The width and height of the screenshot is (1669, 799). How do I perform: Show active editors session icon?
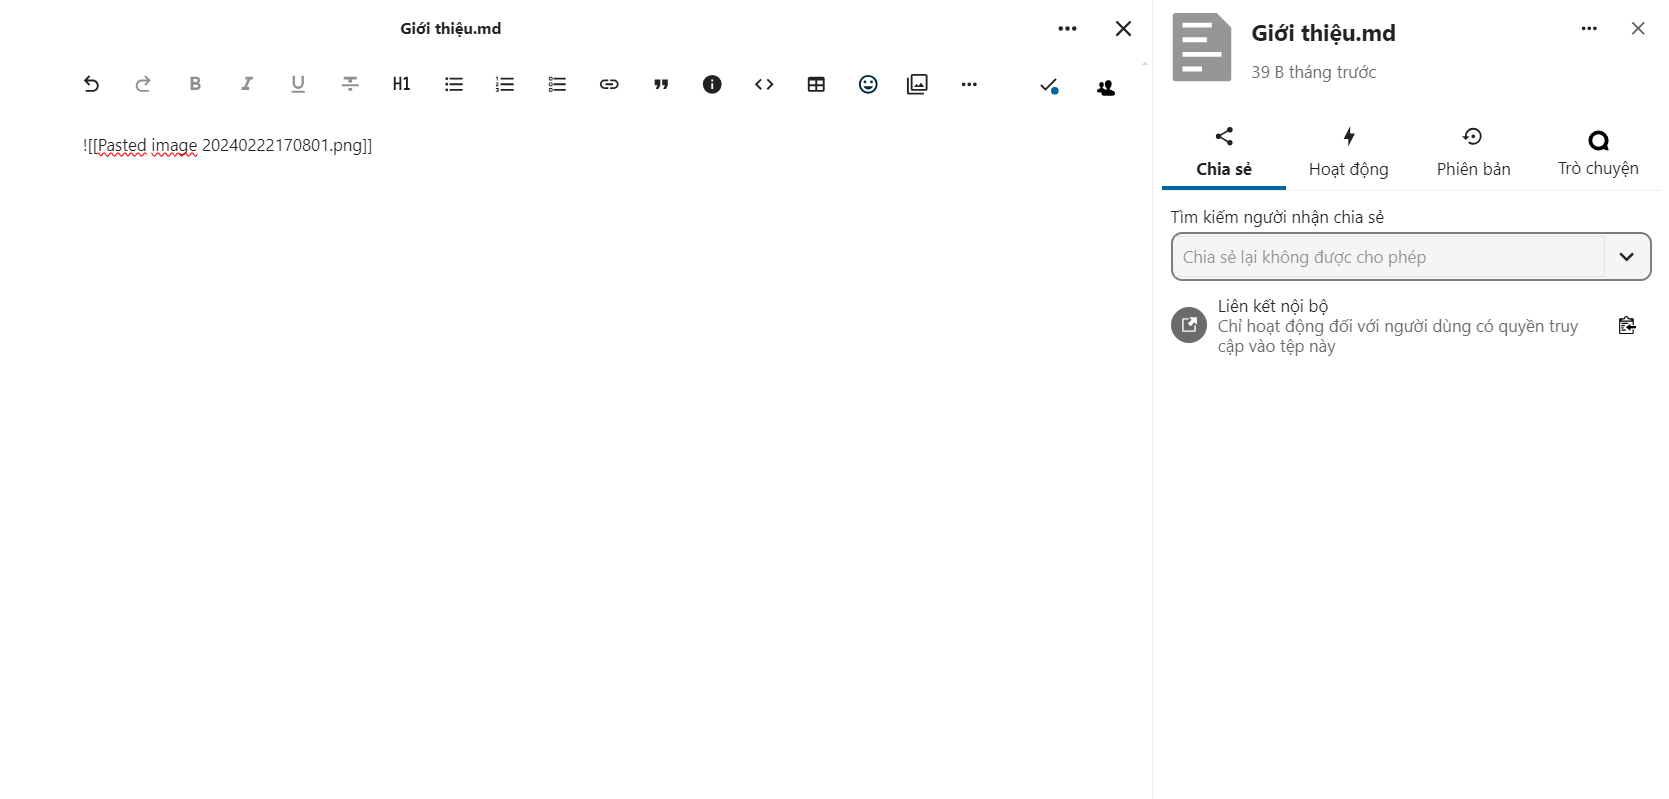(x=1106, y=88)
